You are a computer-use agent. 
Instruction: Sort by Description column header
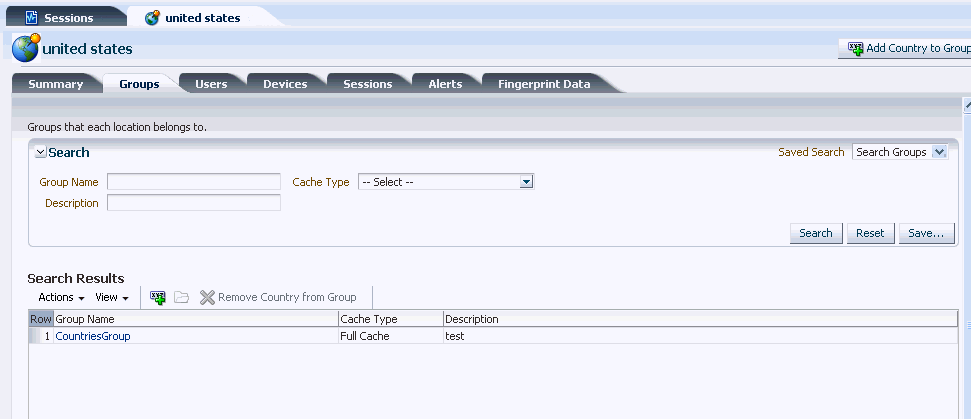pos(700,319)
